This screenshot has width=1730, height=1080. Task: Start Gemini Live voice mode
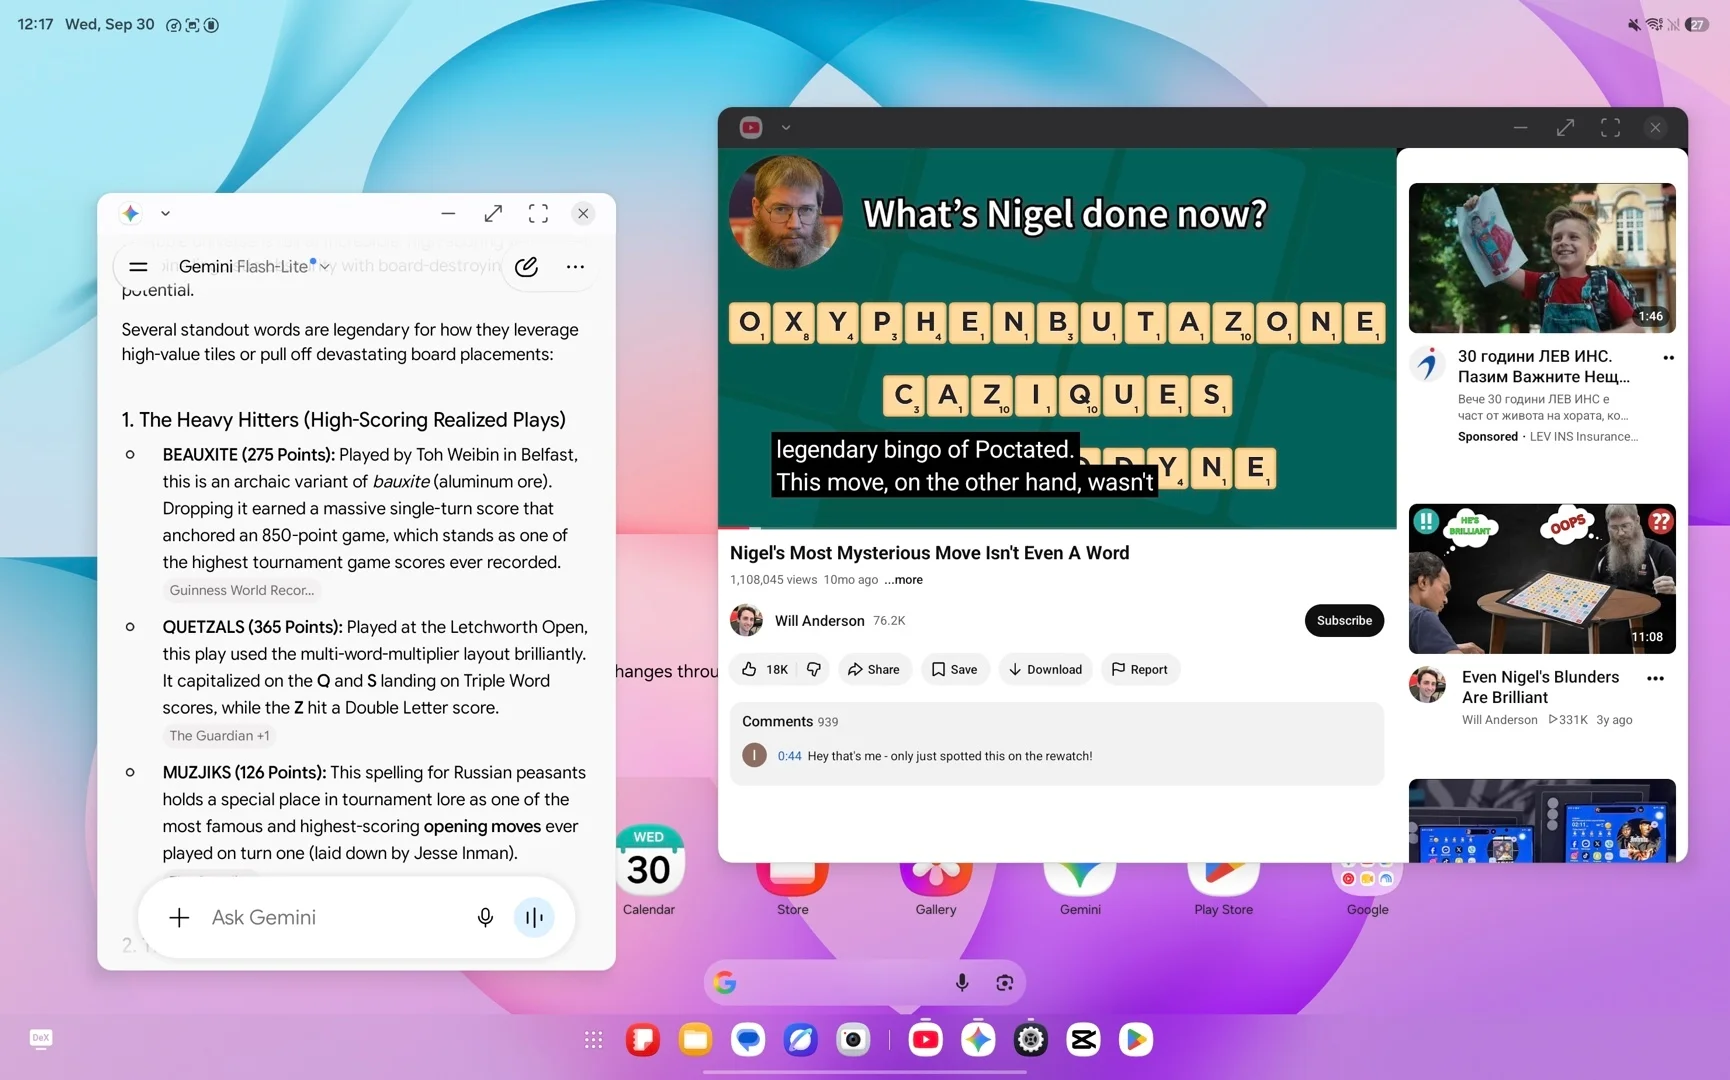tap(534, 917)
